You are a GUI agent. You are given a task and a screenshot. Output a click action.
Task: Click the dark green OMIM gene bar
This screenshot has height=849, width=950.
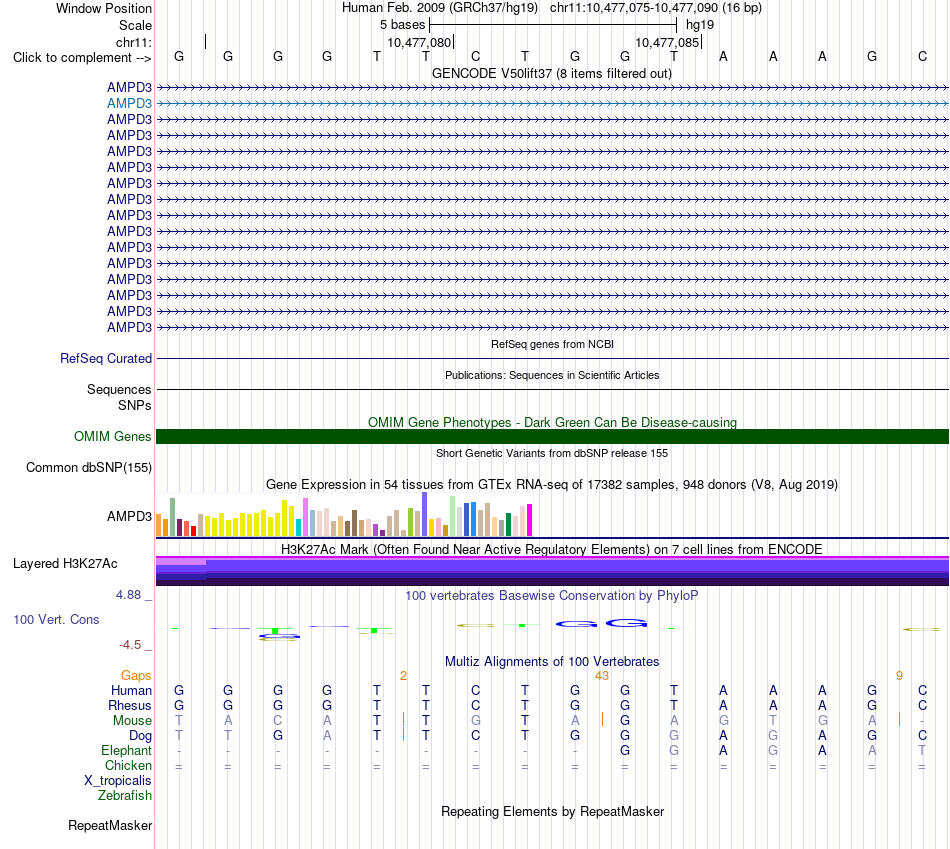point(552,436)
